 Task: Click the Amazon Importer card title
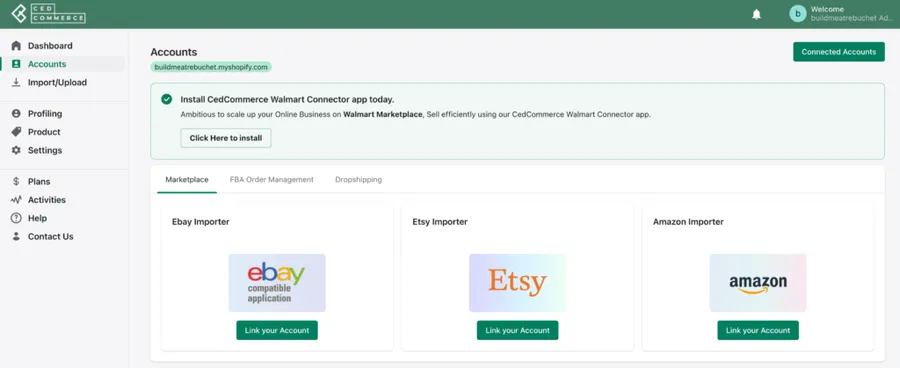[x=688, y=222]
